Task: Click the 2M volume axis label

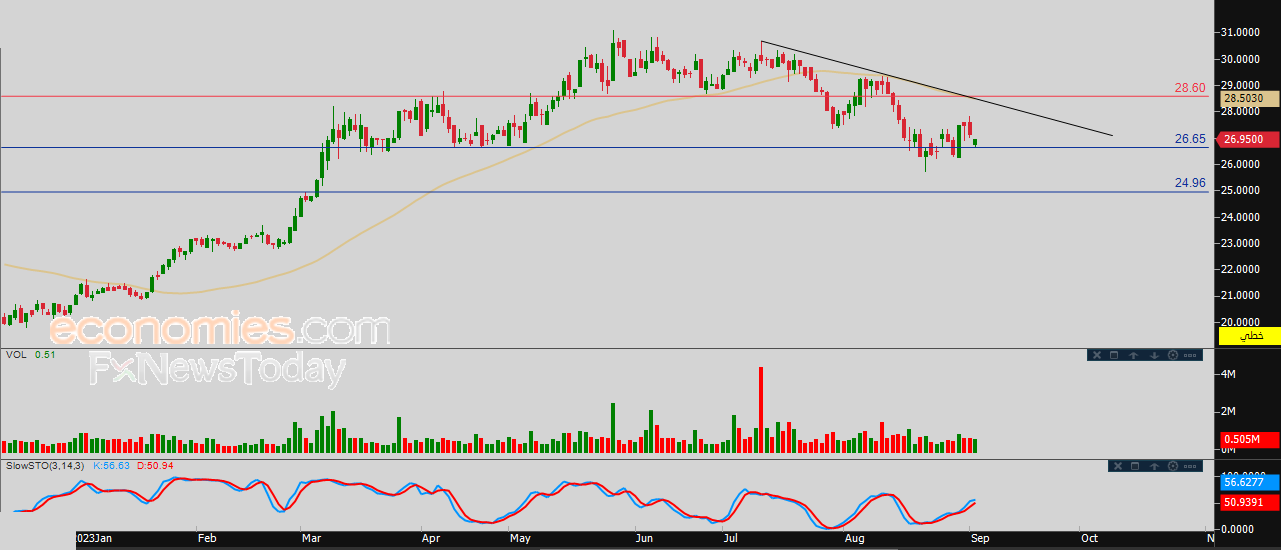Action: (1230, 412)
